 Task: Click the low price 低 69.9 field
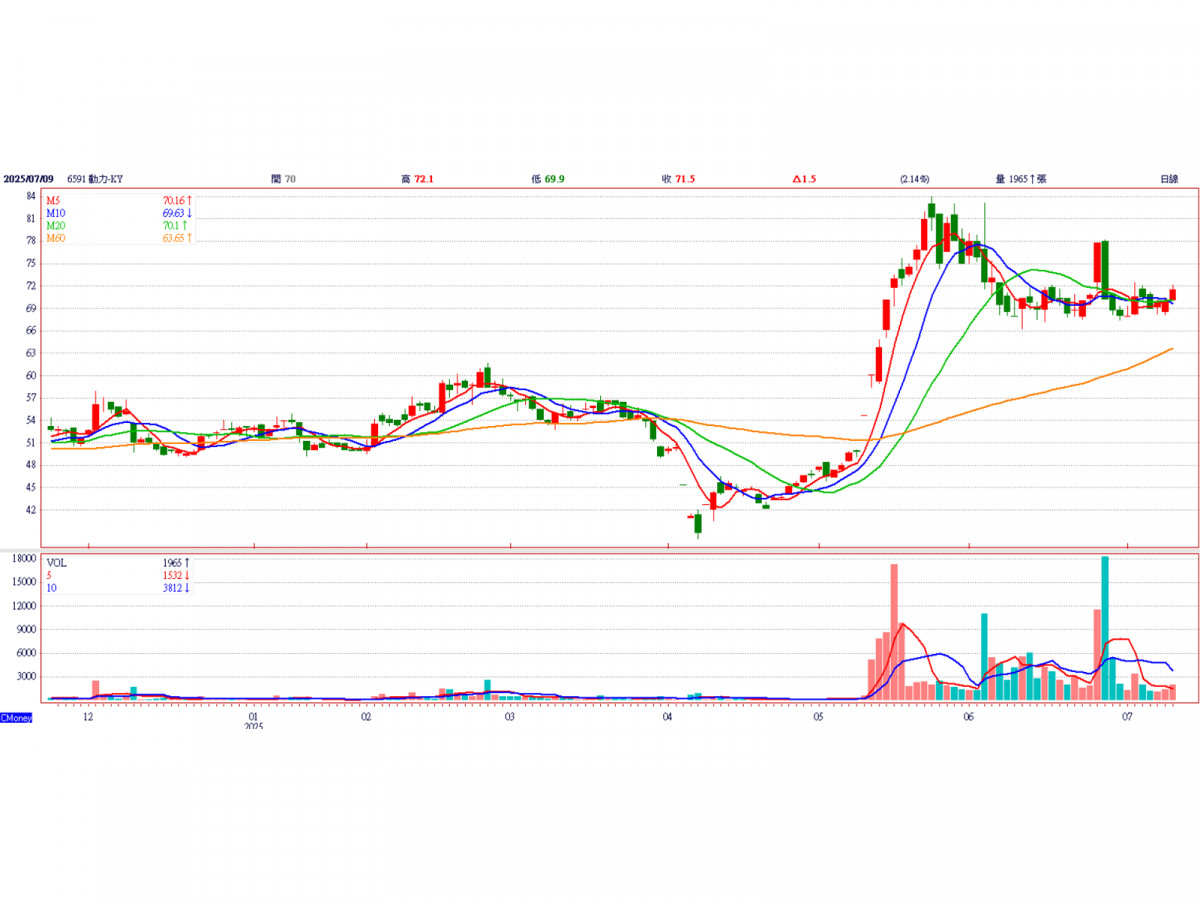coord(548,179)
